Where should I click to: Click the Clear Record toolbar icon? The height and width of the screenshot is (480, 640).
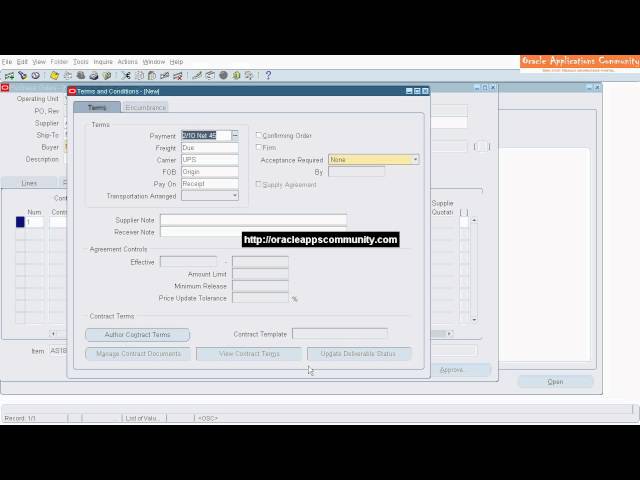(x=164, y=76)
